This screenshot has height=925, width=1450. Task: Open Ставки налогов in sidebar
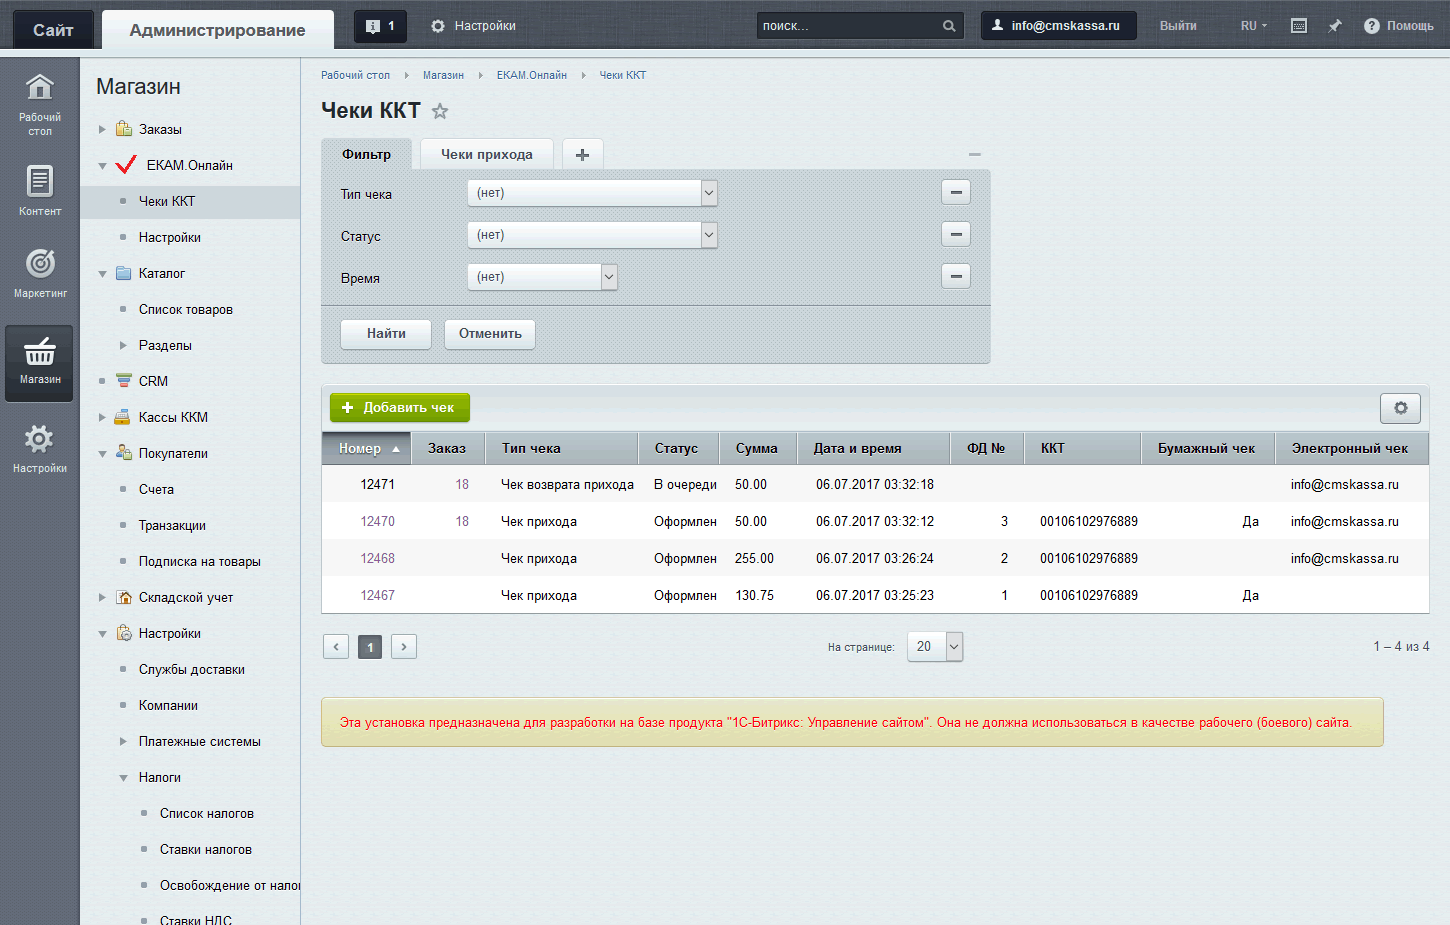click(206, 849)
